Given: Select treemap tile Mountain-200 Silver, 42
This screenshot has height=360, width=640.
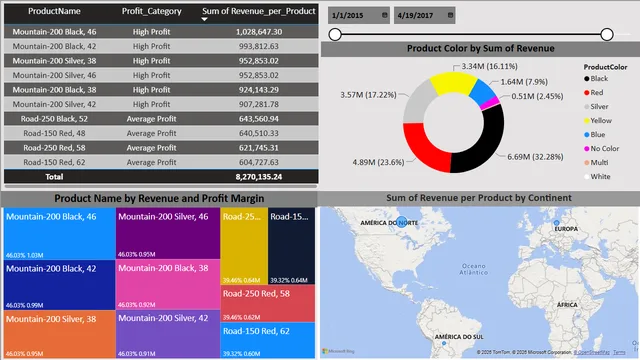Looking at the screenshot, I should coord(168,334).
